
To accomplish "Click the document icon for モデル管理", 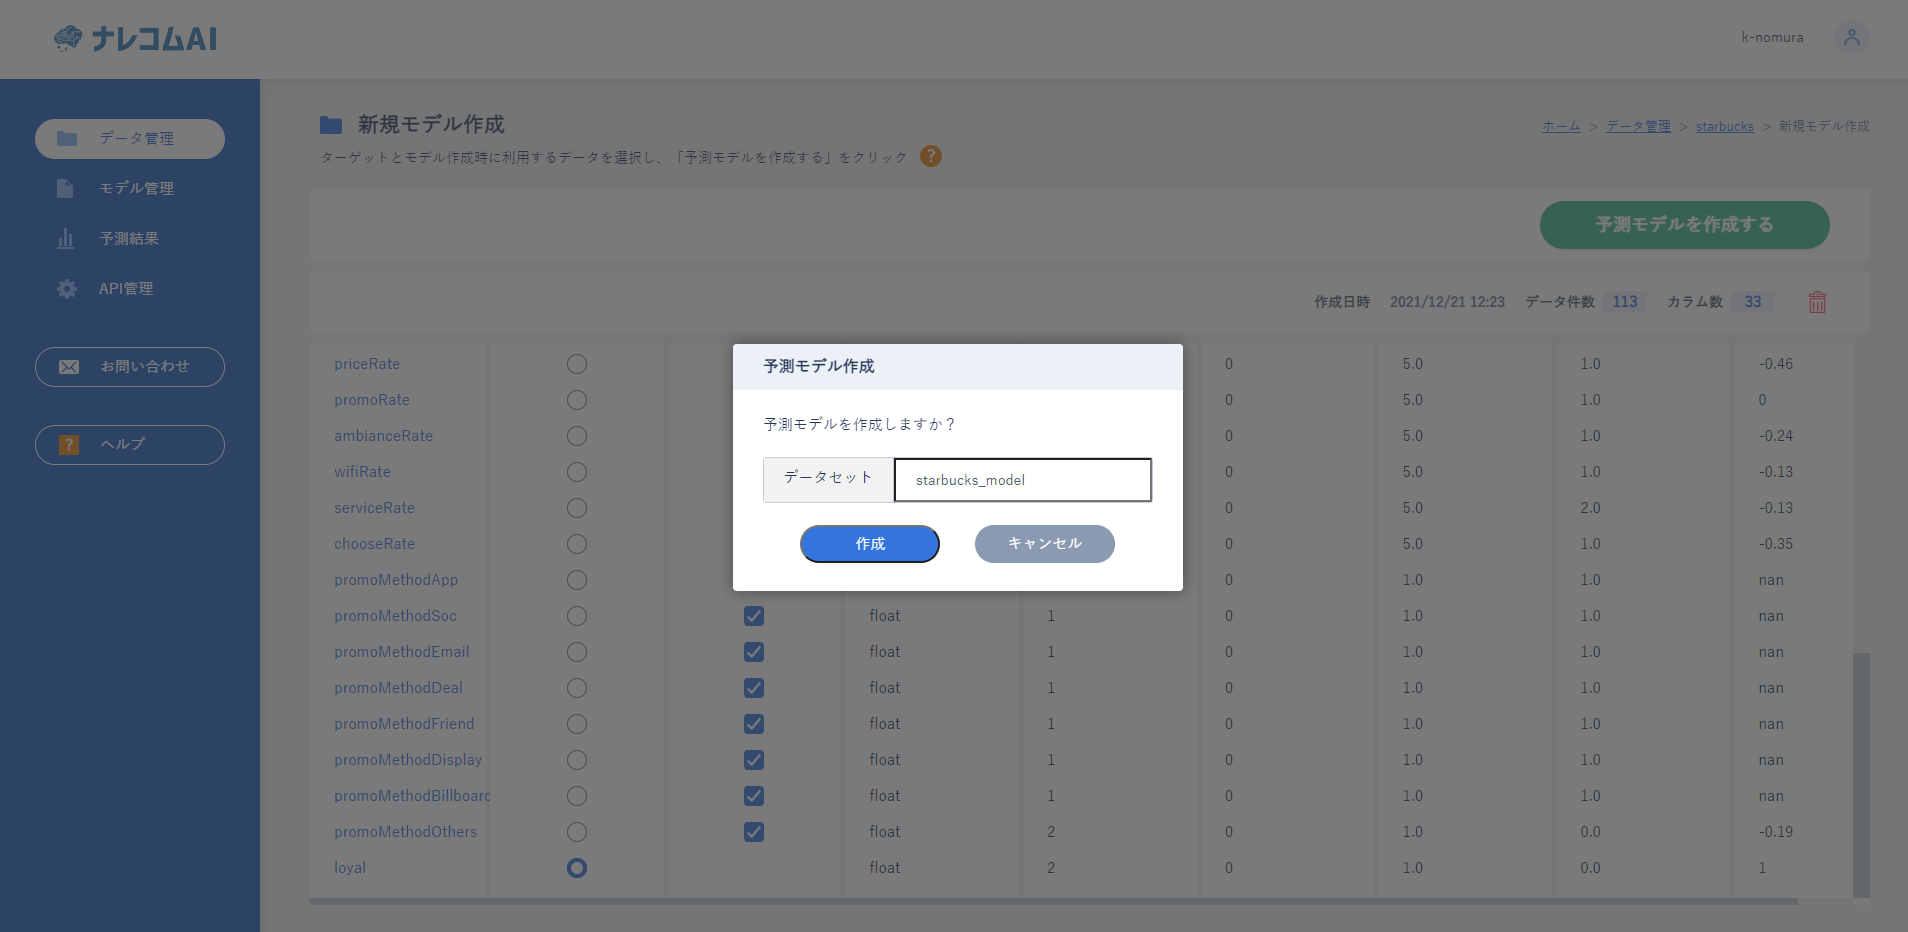I will [x=66, y=189].
